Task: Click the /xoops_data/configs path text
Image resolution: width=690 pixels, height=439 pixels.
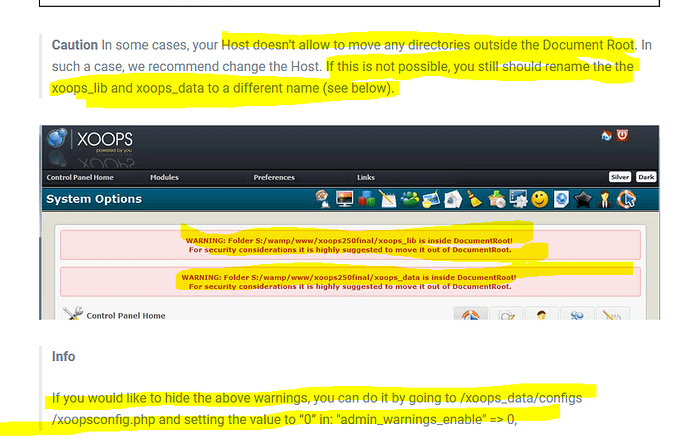Action: coord(521,398)
